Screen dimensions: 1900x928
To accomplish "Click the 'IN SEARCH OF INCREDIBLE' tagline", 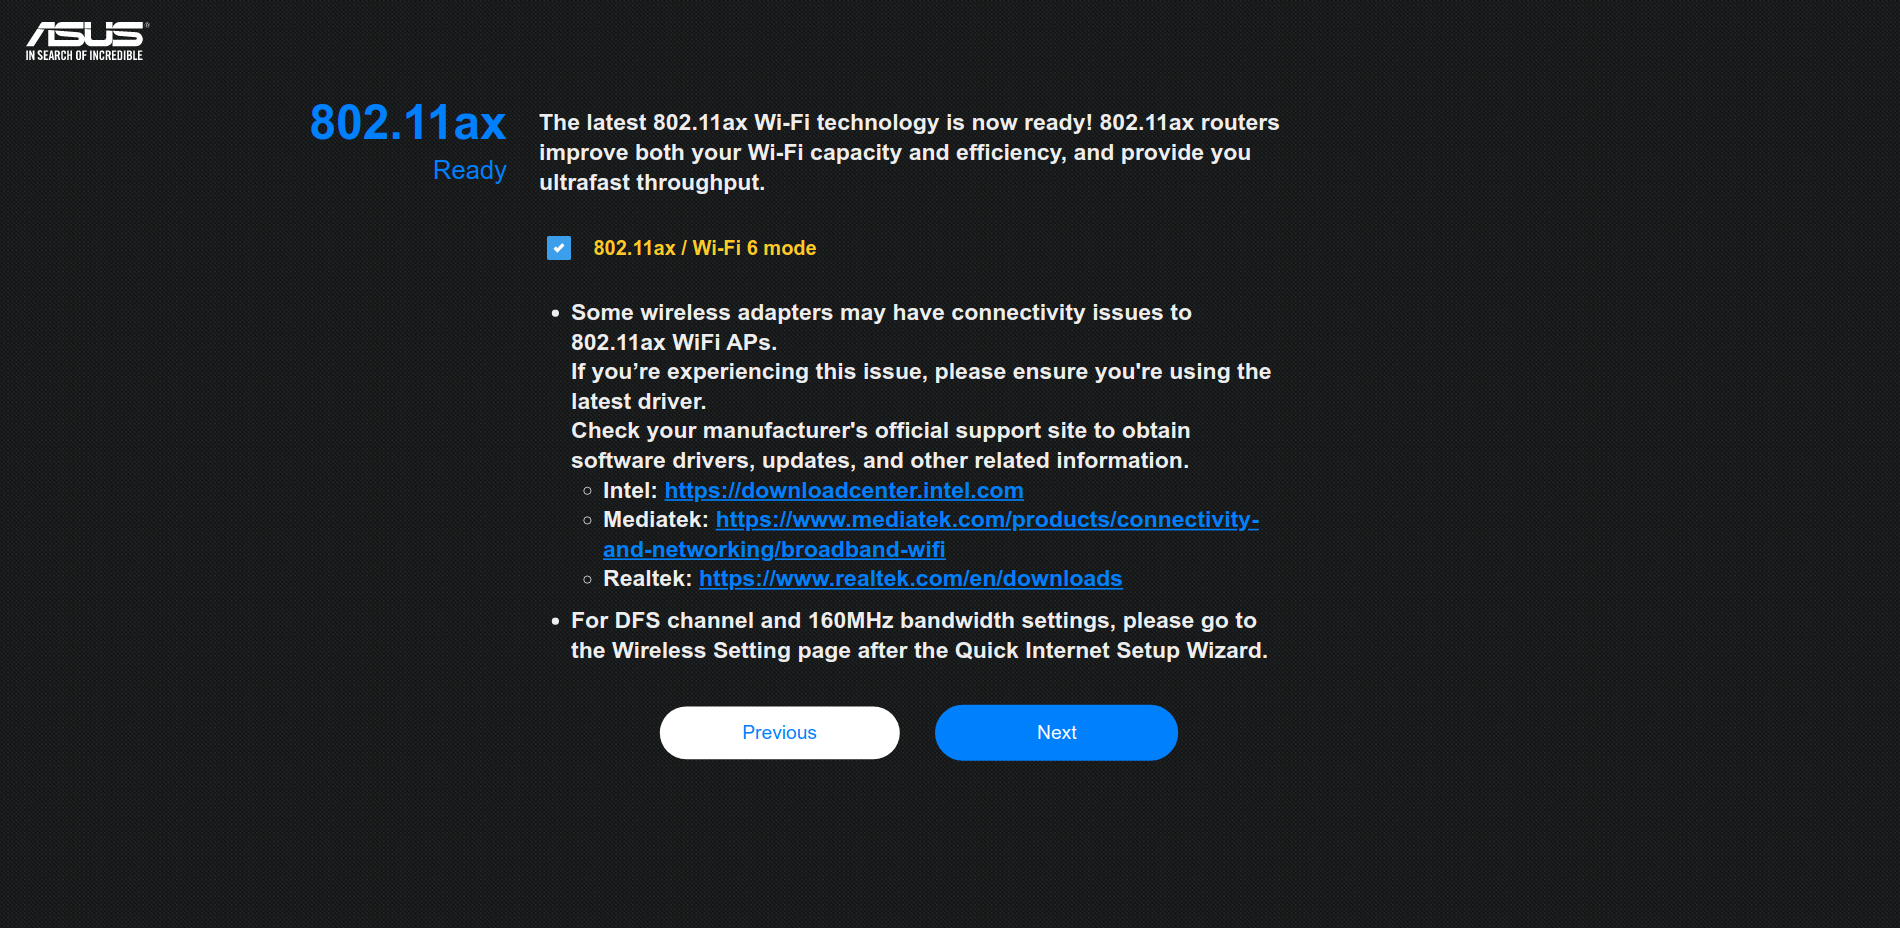I will click(84, 56).
